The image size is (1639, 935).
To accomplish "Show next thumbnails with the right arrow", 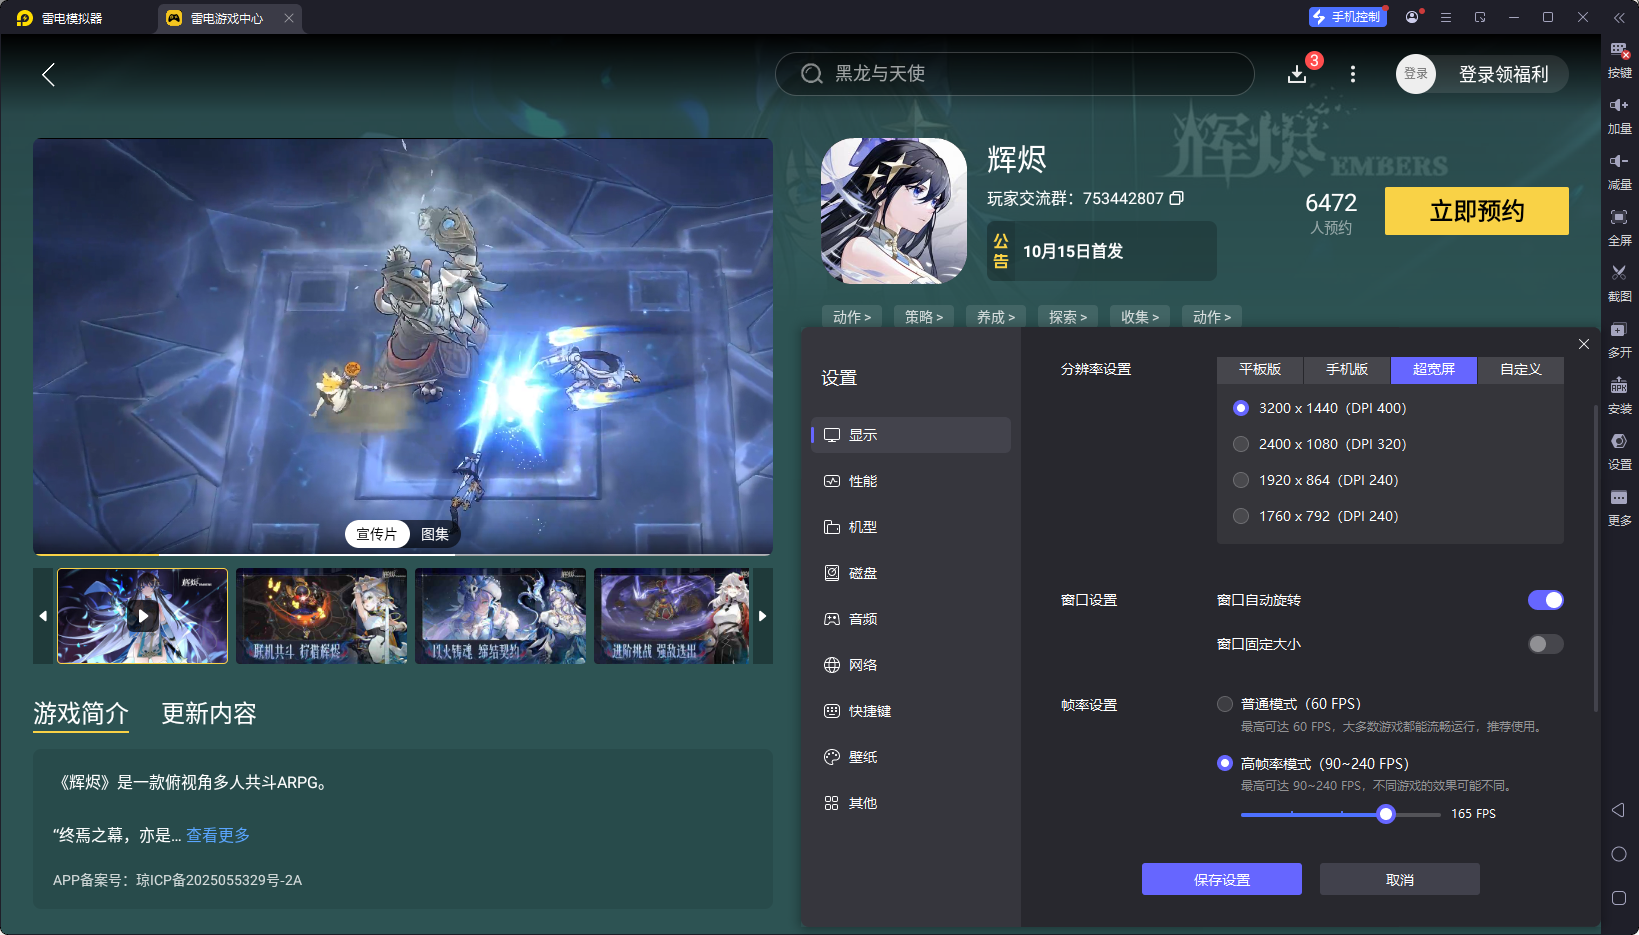I will click(762, 616).
